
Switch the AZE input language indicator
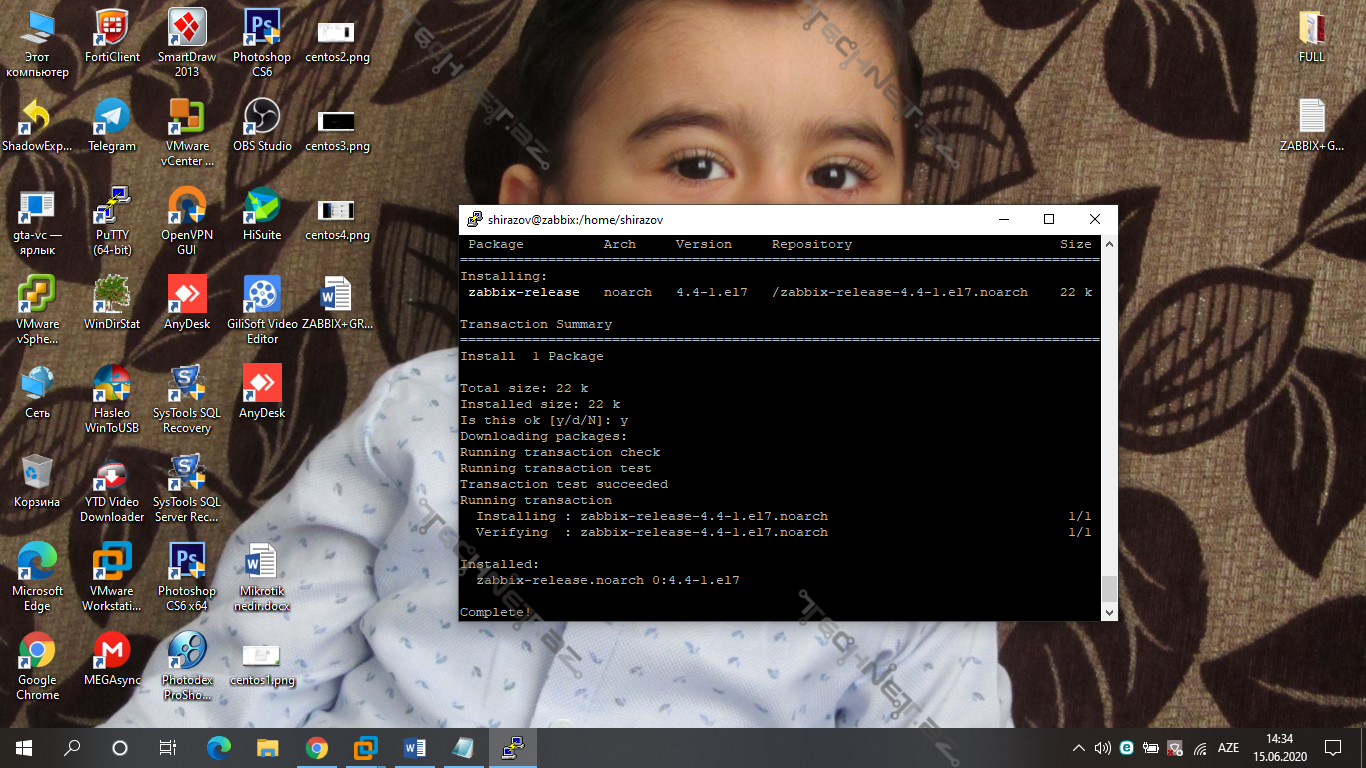point(1228,748)
